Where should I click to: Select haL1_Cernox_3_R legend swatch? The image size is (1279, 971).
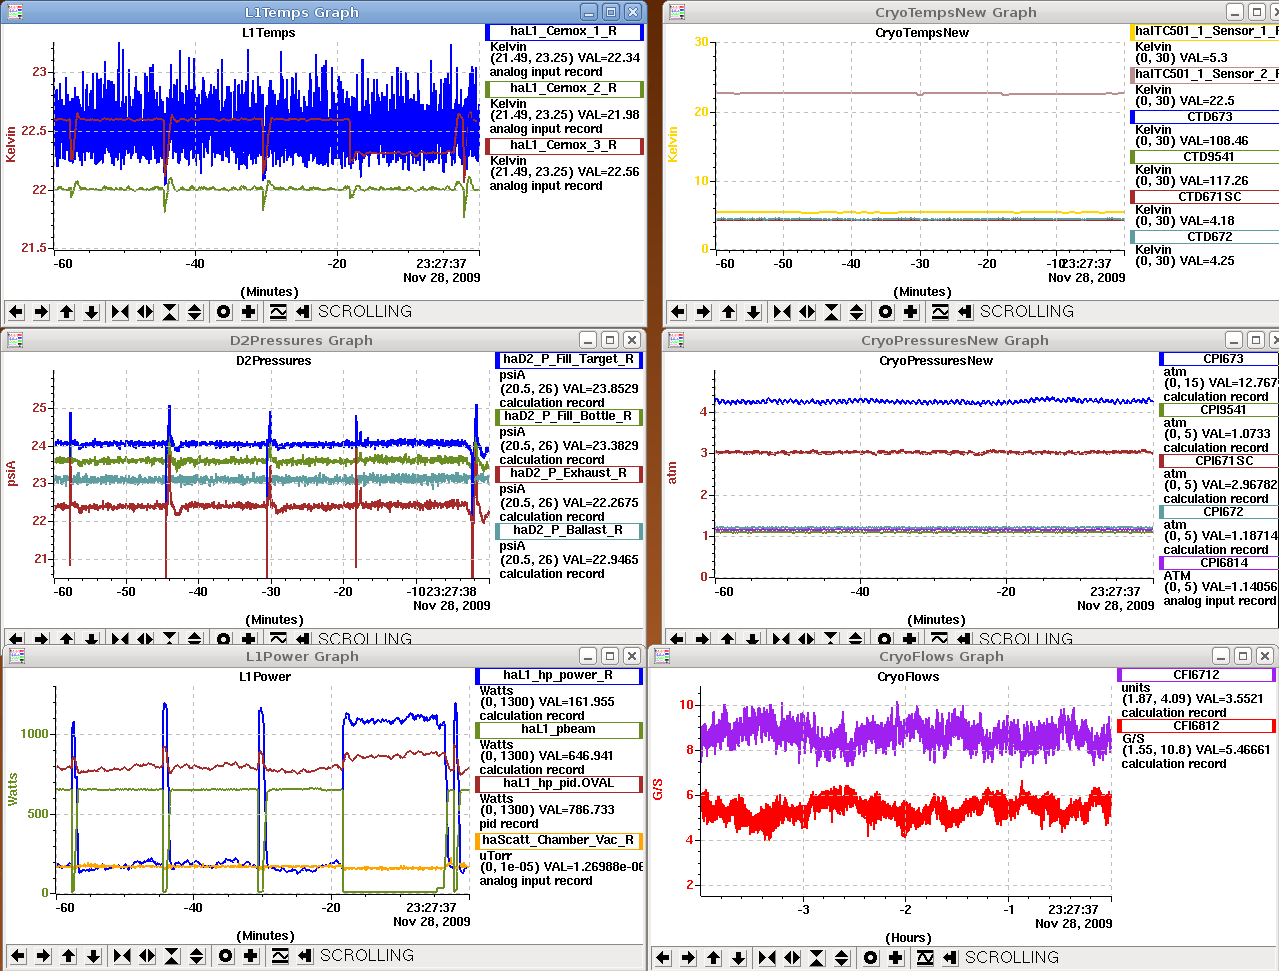563,146
